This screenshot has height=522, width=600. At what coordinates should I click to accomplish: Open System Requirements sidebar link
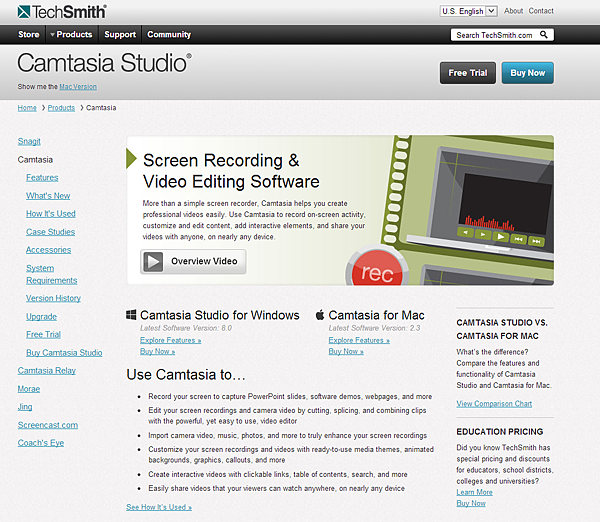point(52,274)
